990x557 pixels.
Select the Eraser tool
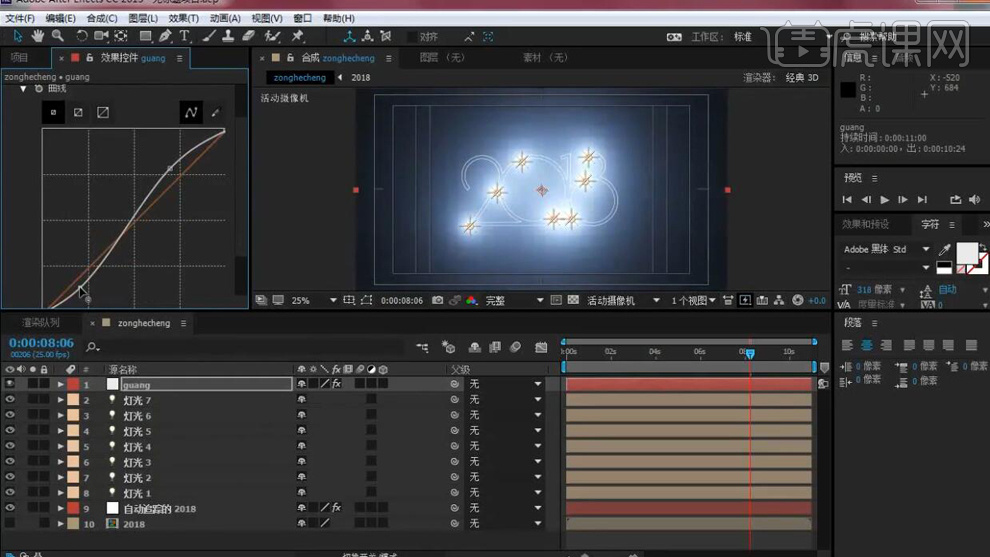pyautogui.click(x=249, y=36)
